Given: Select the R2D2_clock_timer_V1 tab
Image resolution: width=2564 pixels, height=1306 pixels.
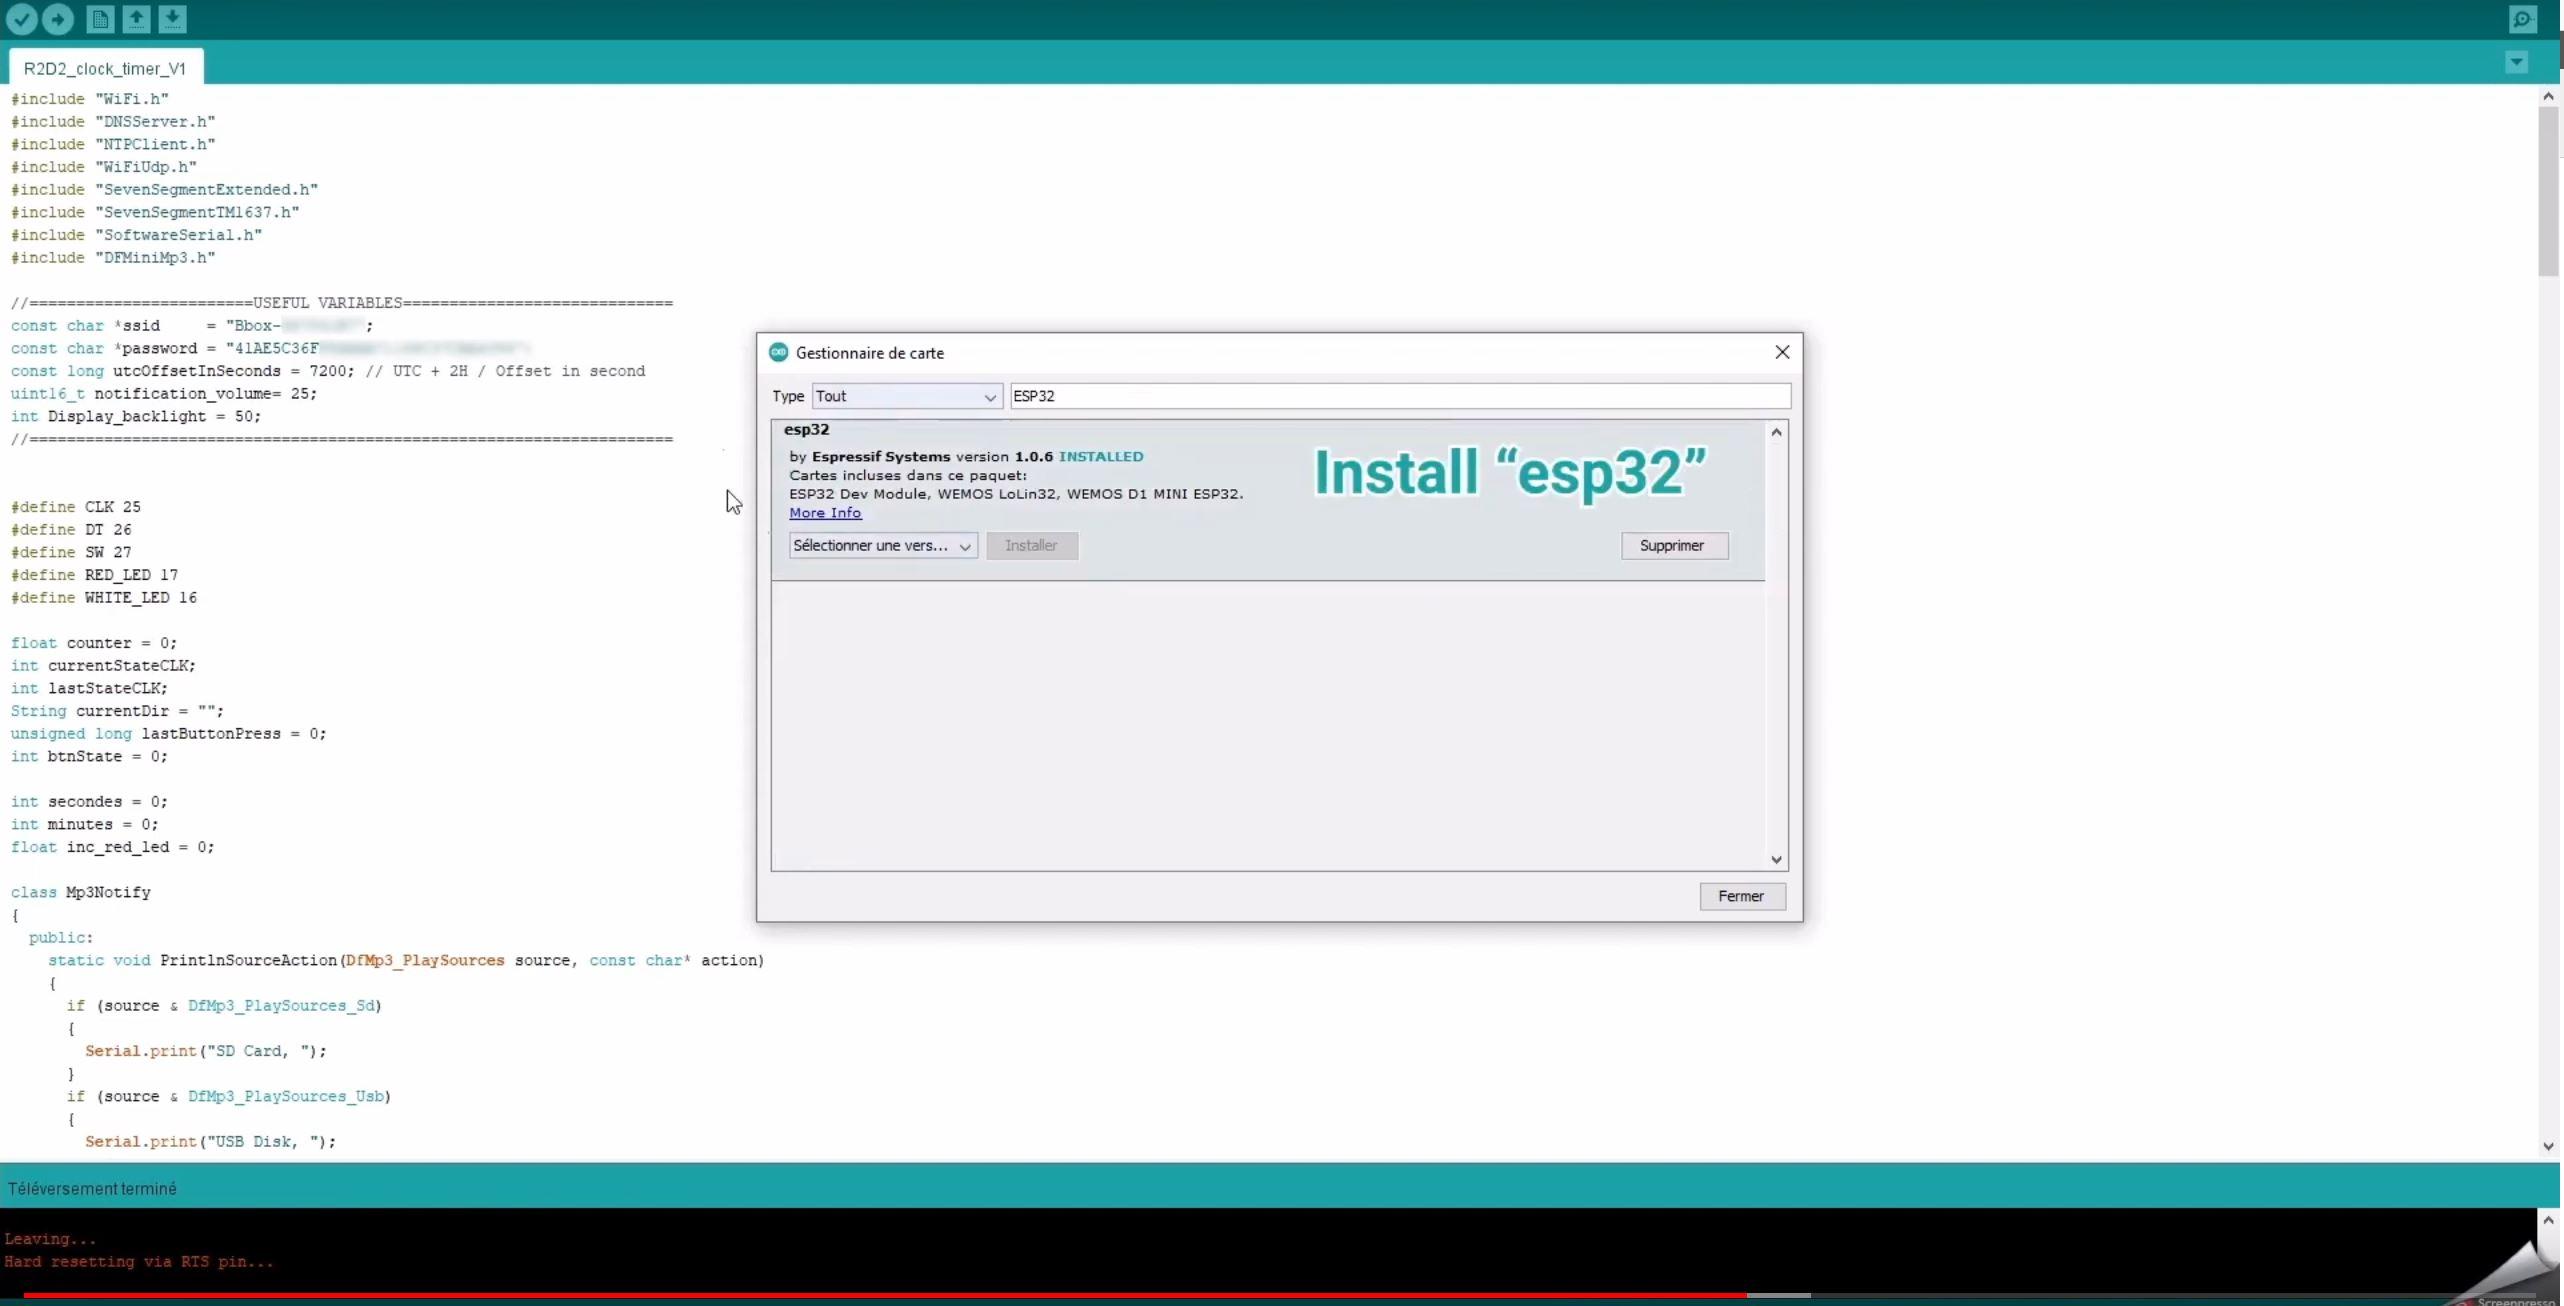Looking at the screenshot, I should coord(105,68).
